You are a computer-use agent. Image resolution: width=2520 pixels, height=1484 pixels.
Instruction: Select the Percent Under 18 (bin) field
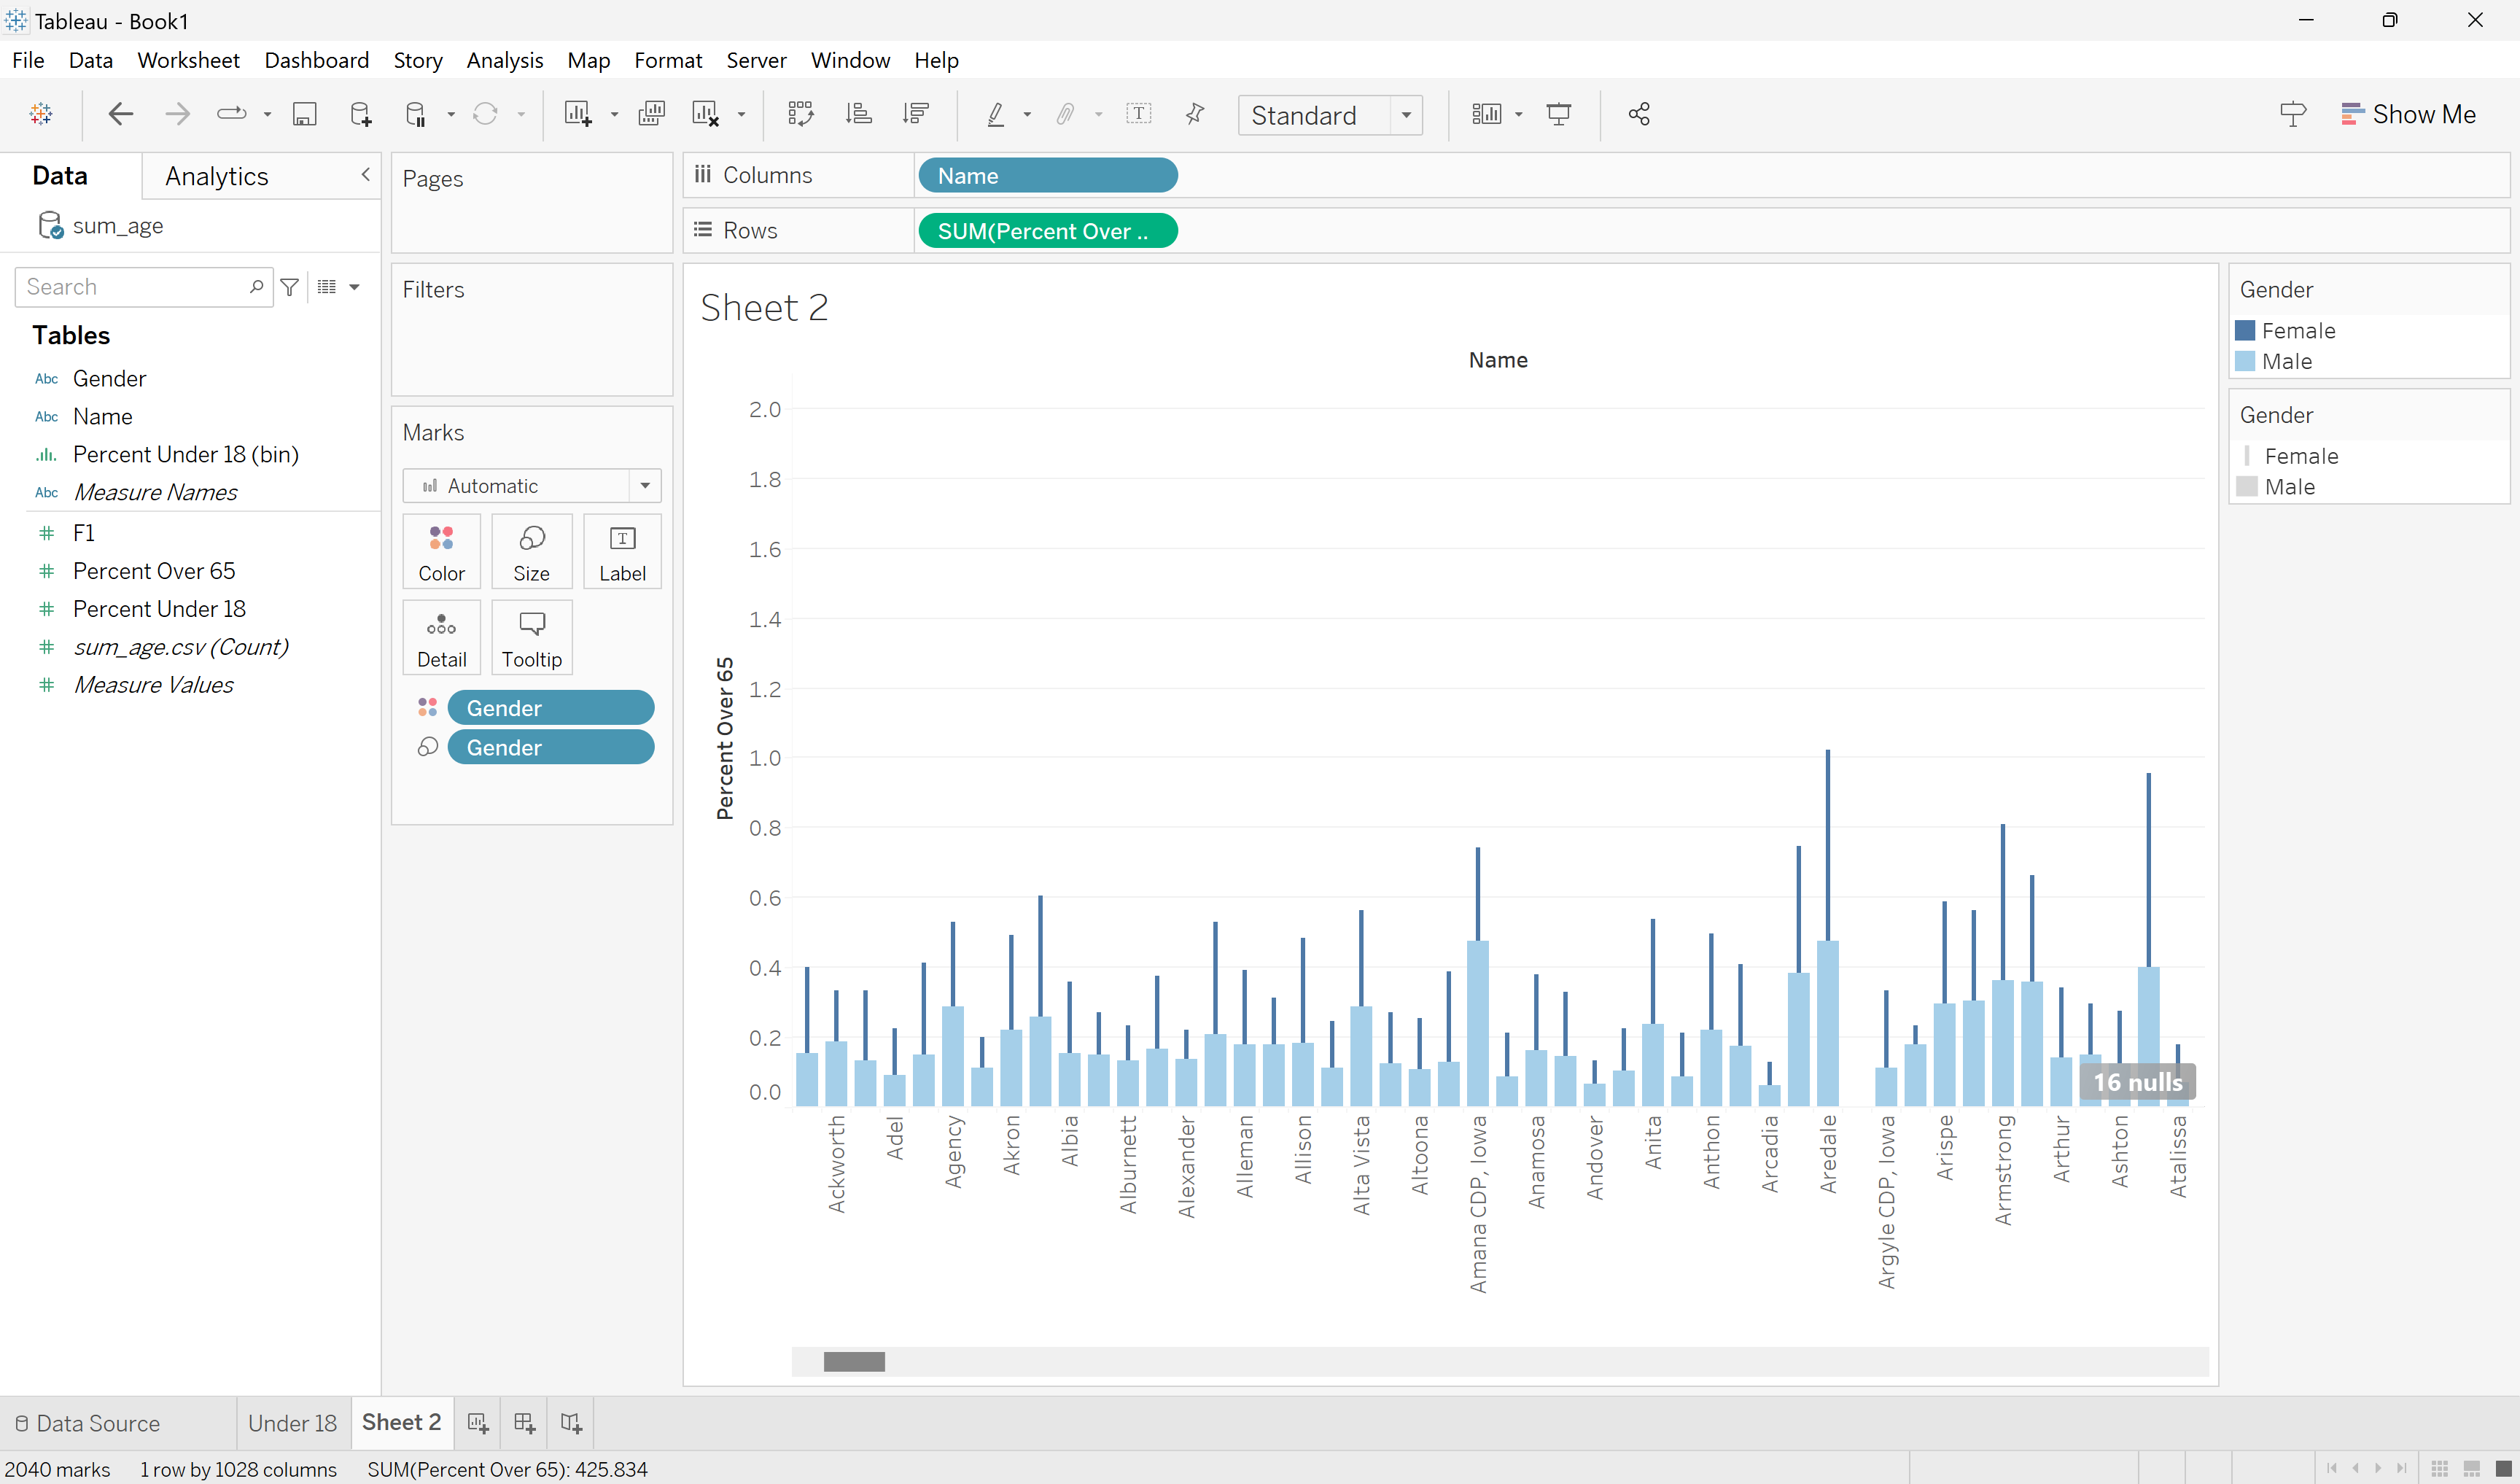[186, 455]
